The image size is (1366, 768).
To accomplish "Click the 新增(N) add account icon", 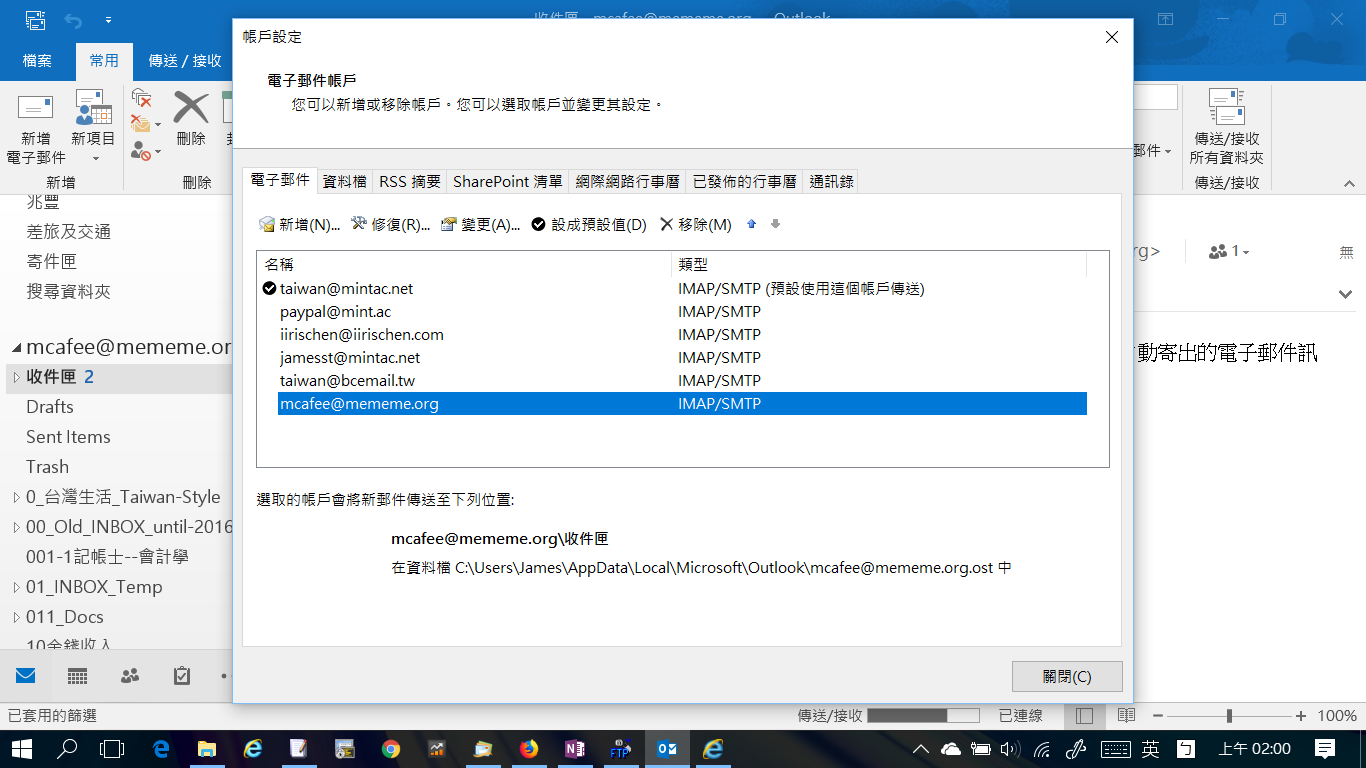I will click(x=299, y=225).
